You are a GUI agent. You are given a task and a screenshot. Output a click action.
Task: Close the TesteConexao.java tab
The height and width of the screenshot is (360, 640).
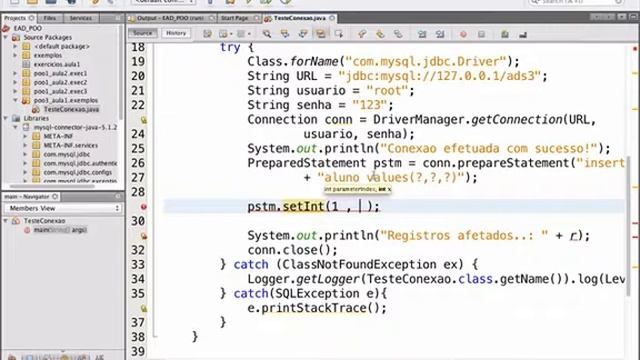click(332, 18)
